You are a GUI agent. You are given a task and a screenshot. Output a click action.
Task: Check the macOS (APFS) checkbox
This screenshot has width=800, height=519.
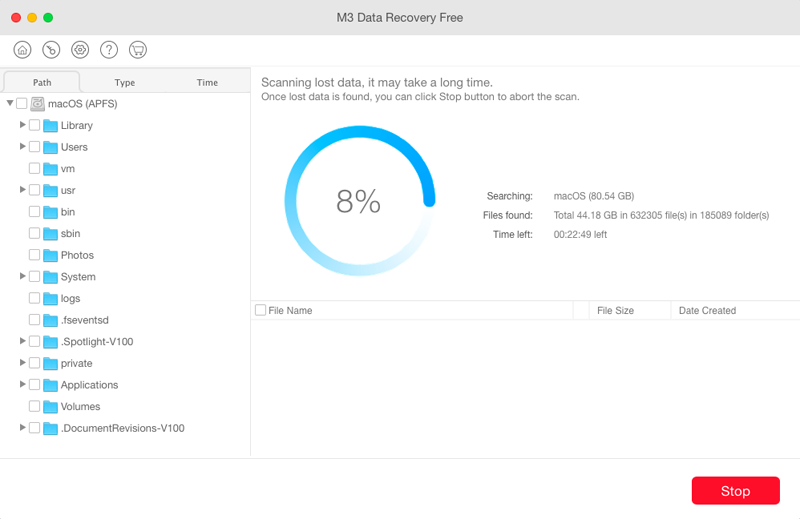tap(21, 104)
